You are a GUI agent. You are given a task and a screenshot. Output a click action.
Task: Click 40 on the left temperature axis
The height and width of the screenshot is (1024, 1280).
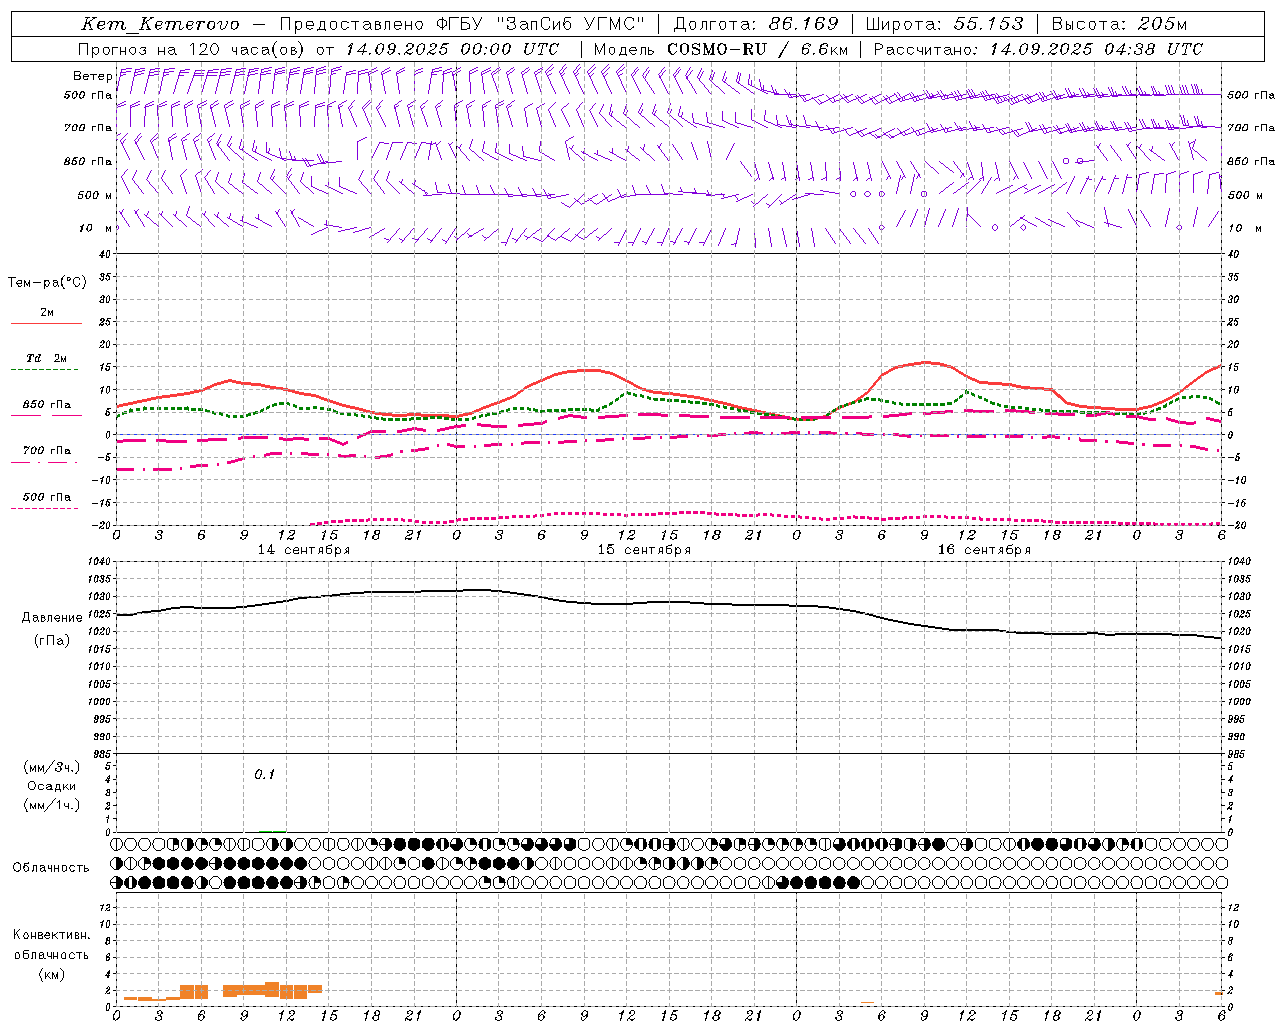click(105, 255)
